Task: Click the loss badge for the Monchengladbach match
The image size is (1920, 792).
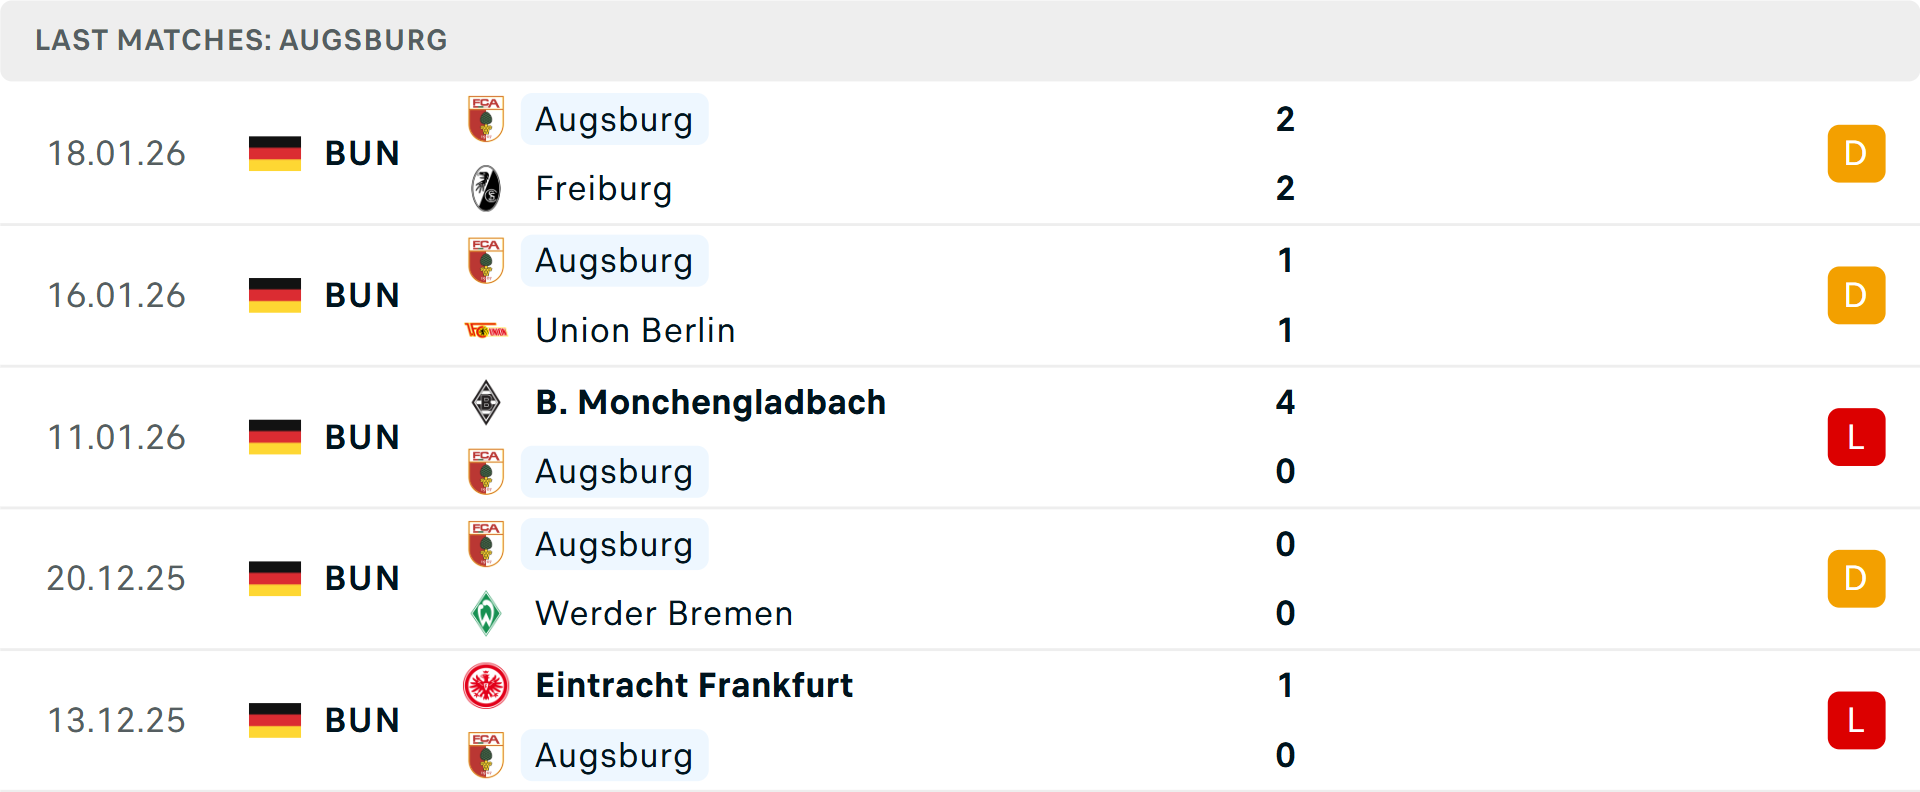Action: pyautogui.click(x=1856, y=437)
